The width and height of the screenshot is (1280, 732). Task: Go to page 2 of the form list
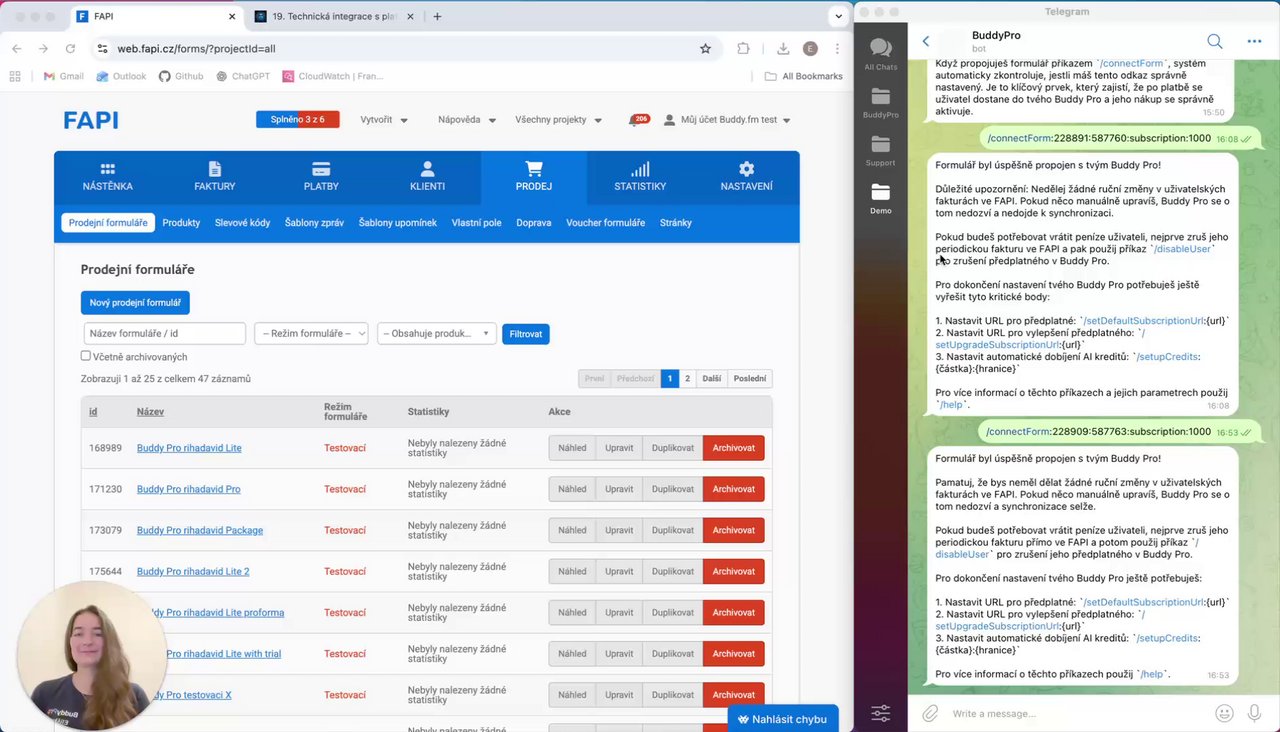click(687, 379)
